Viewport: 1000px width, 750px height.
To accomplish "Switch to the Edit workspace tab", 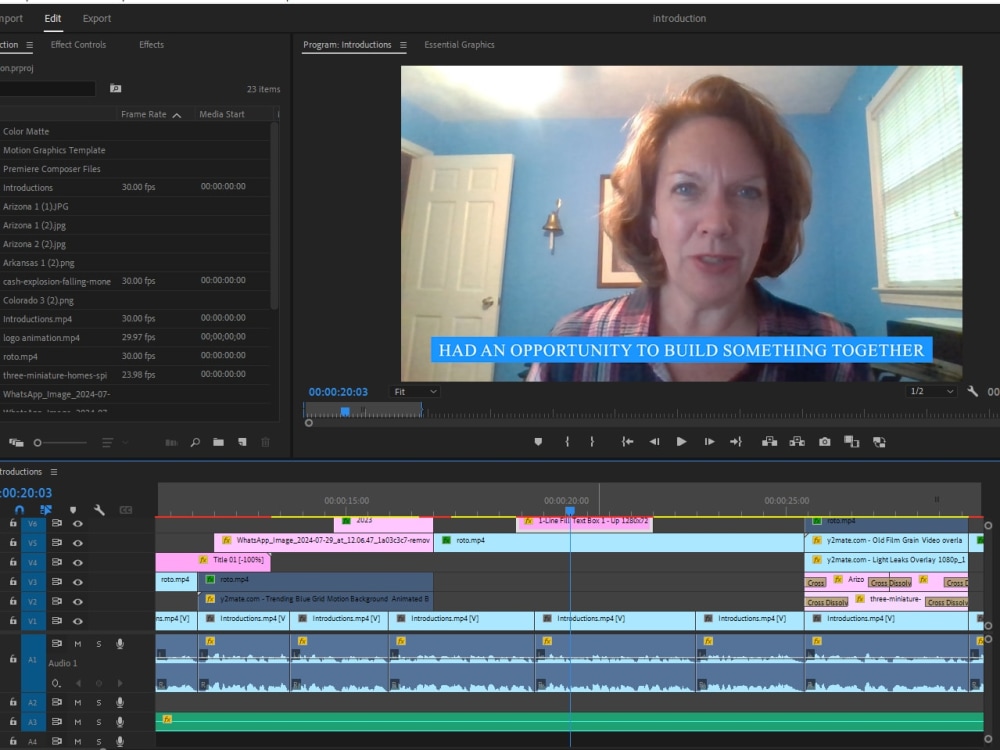I will click(x=52, y=18).
